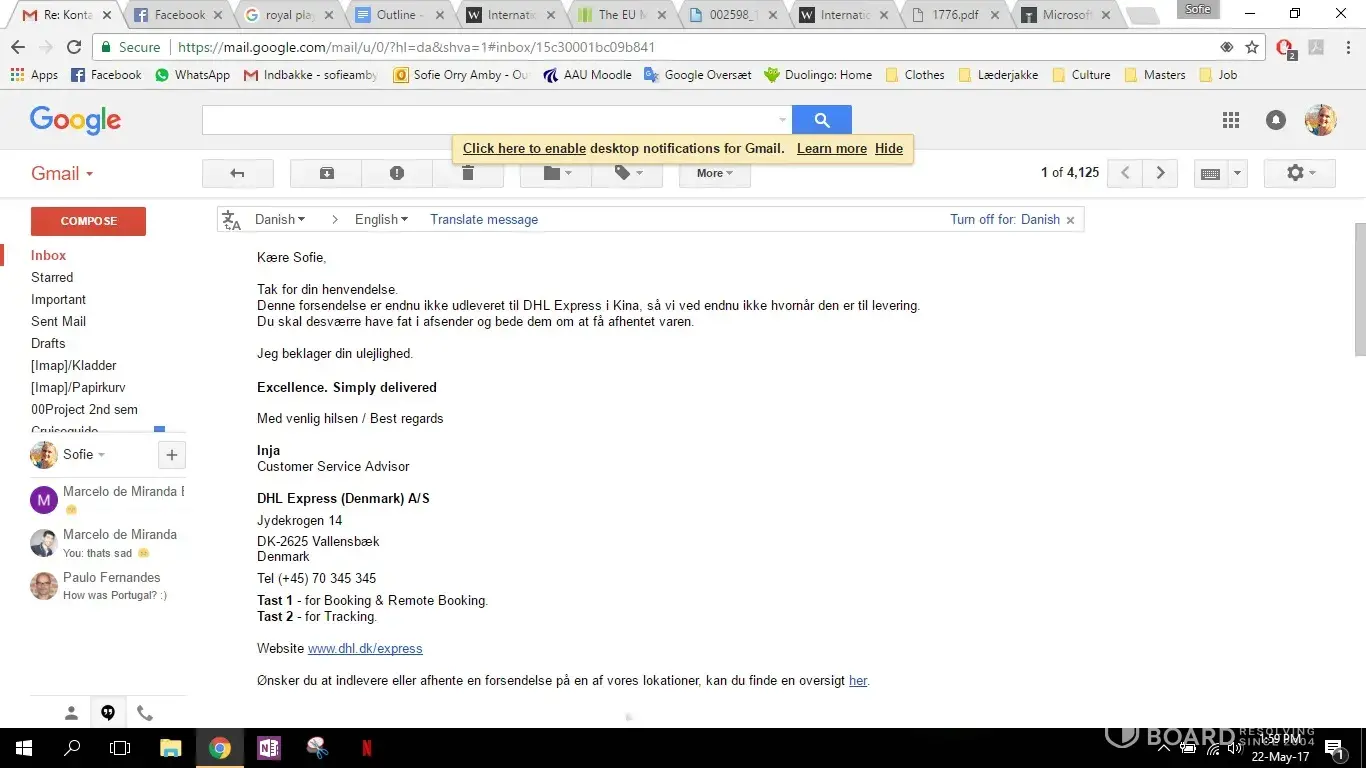Close the Danish translation bar

(1070, 220)
